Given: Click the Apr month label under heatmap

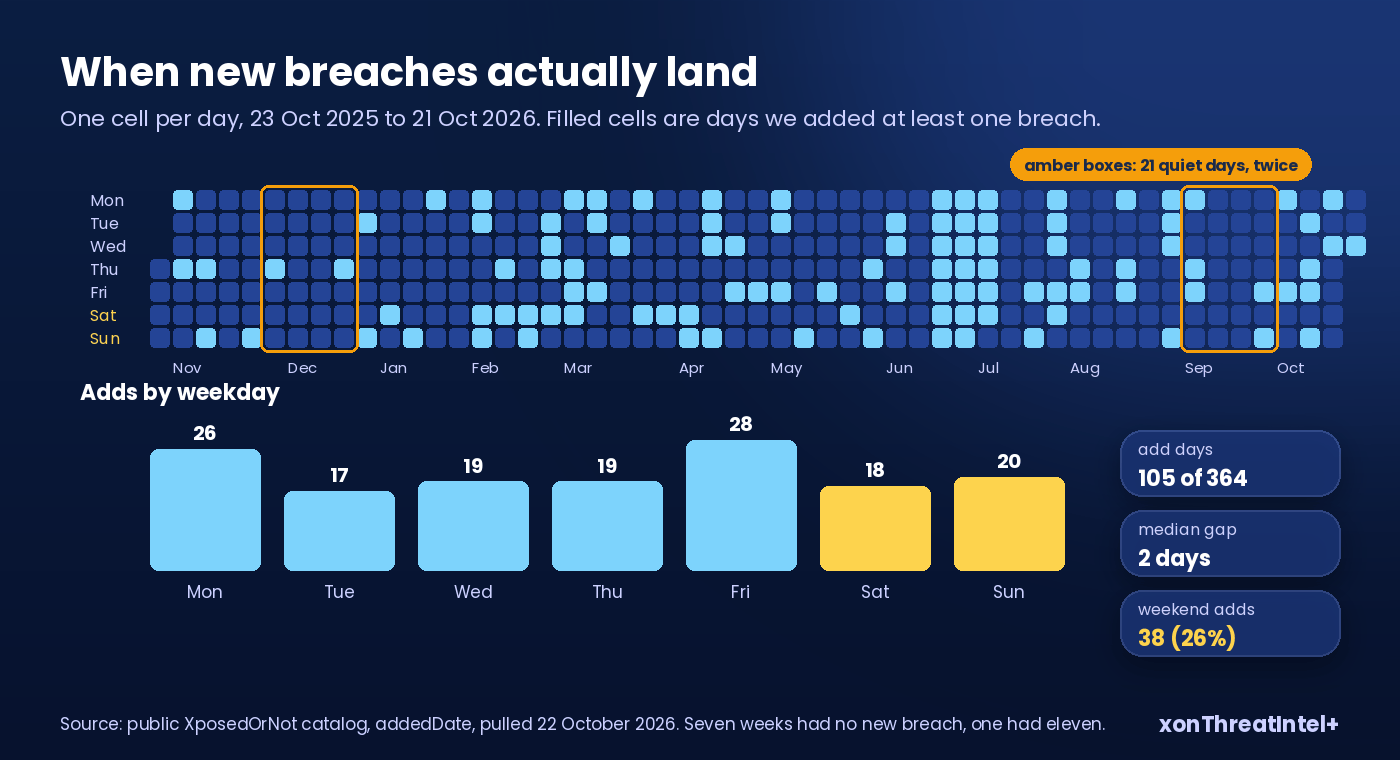Looking at the screenshot, I should pos(691,368).
